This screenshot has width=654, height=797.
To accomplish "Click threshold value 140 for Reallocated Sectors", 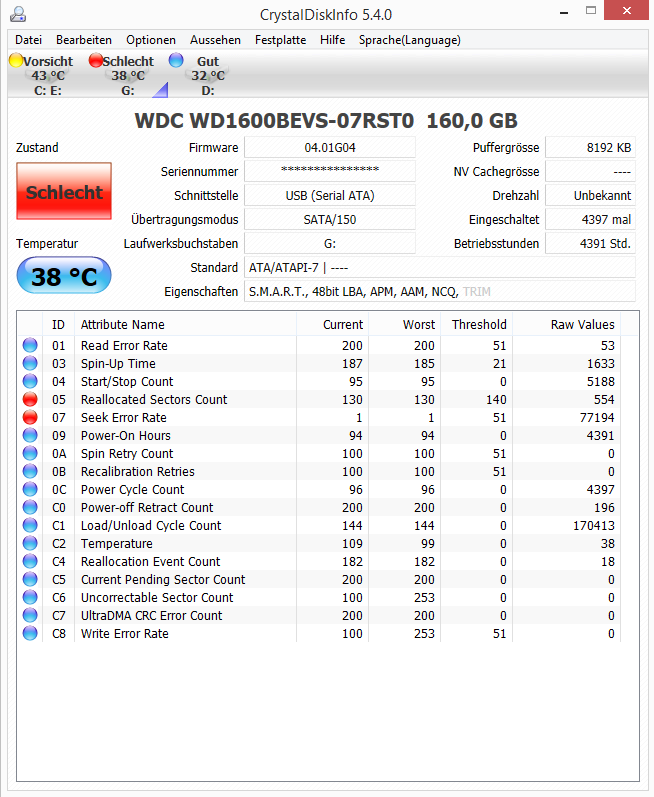I will (496, 400).
